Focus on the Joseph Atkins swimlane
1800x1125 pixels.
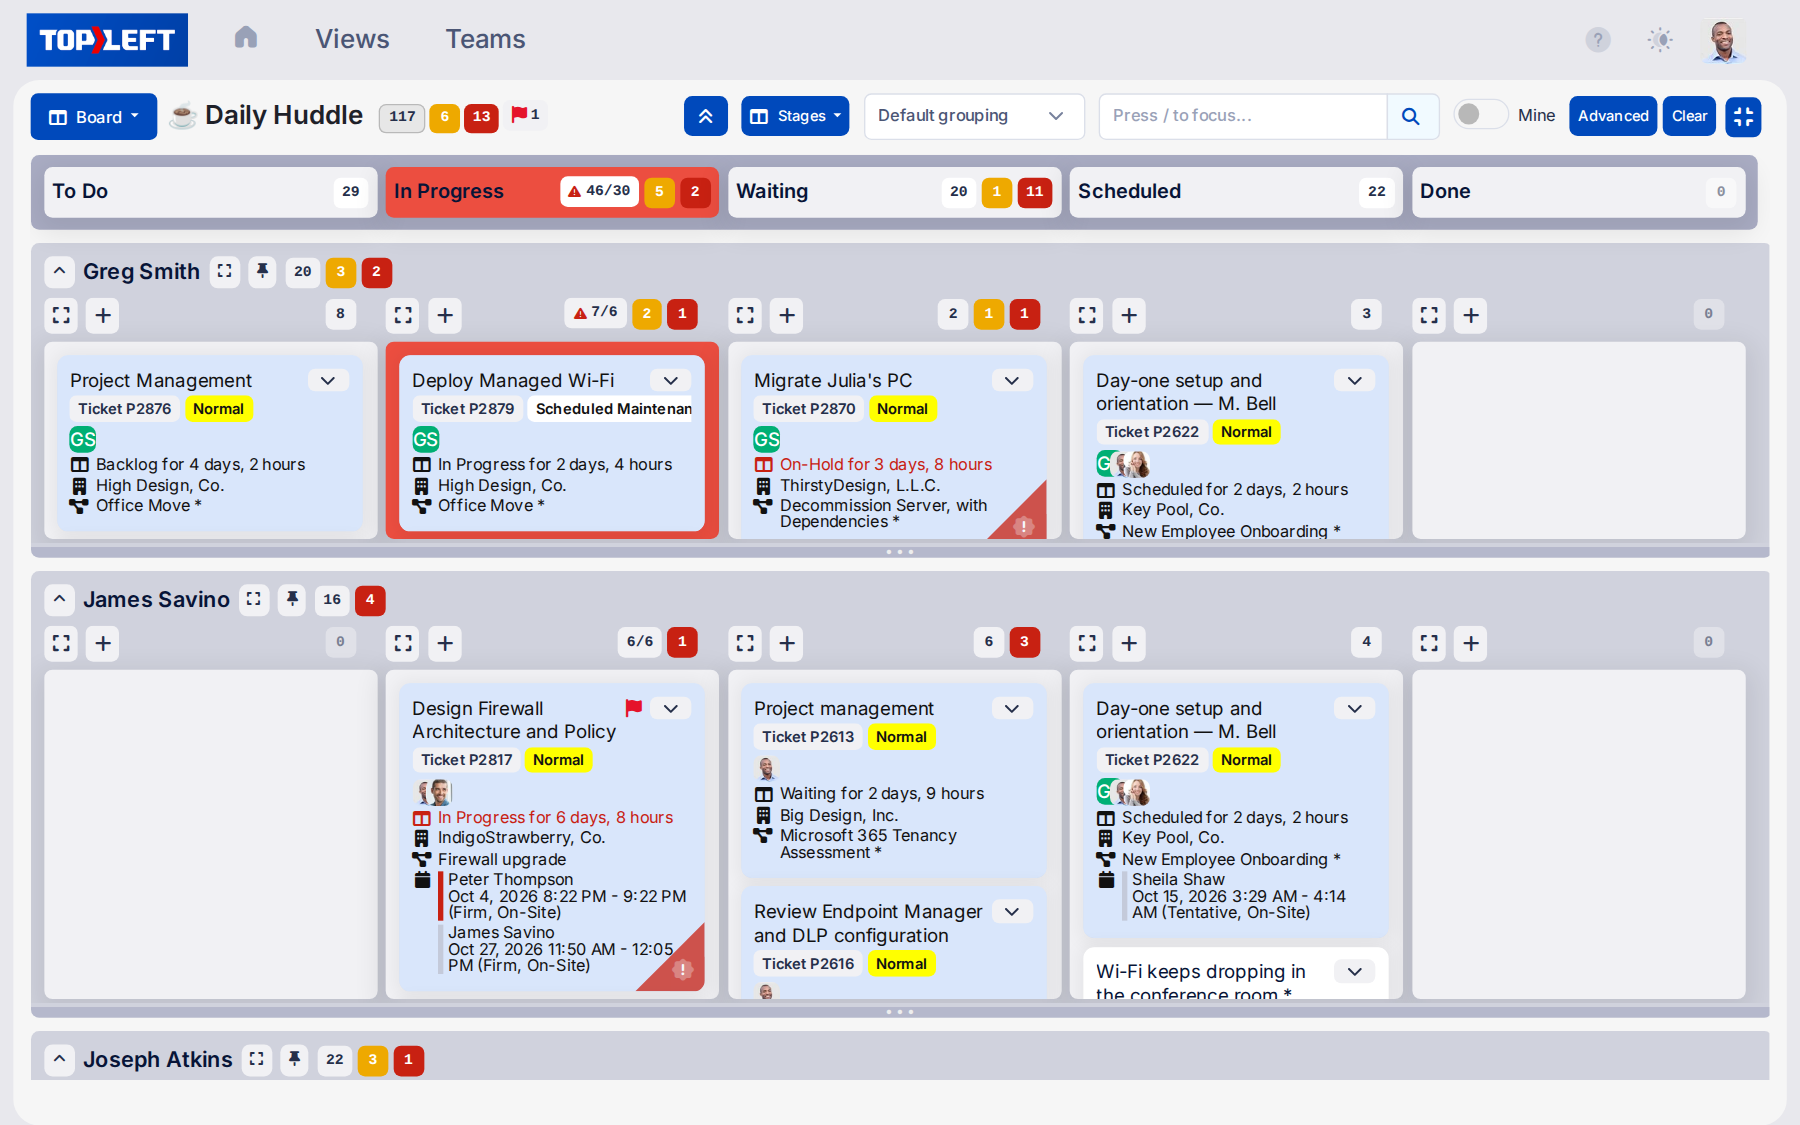click(257, 1059)
